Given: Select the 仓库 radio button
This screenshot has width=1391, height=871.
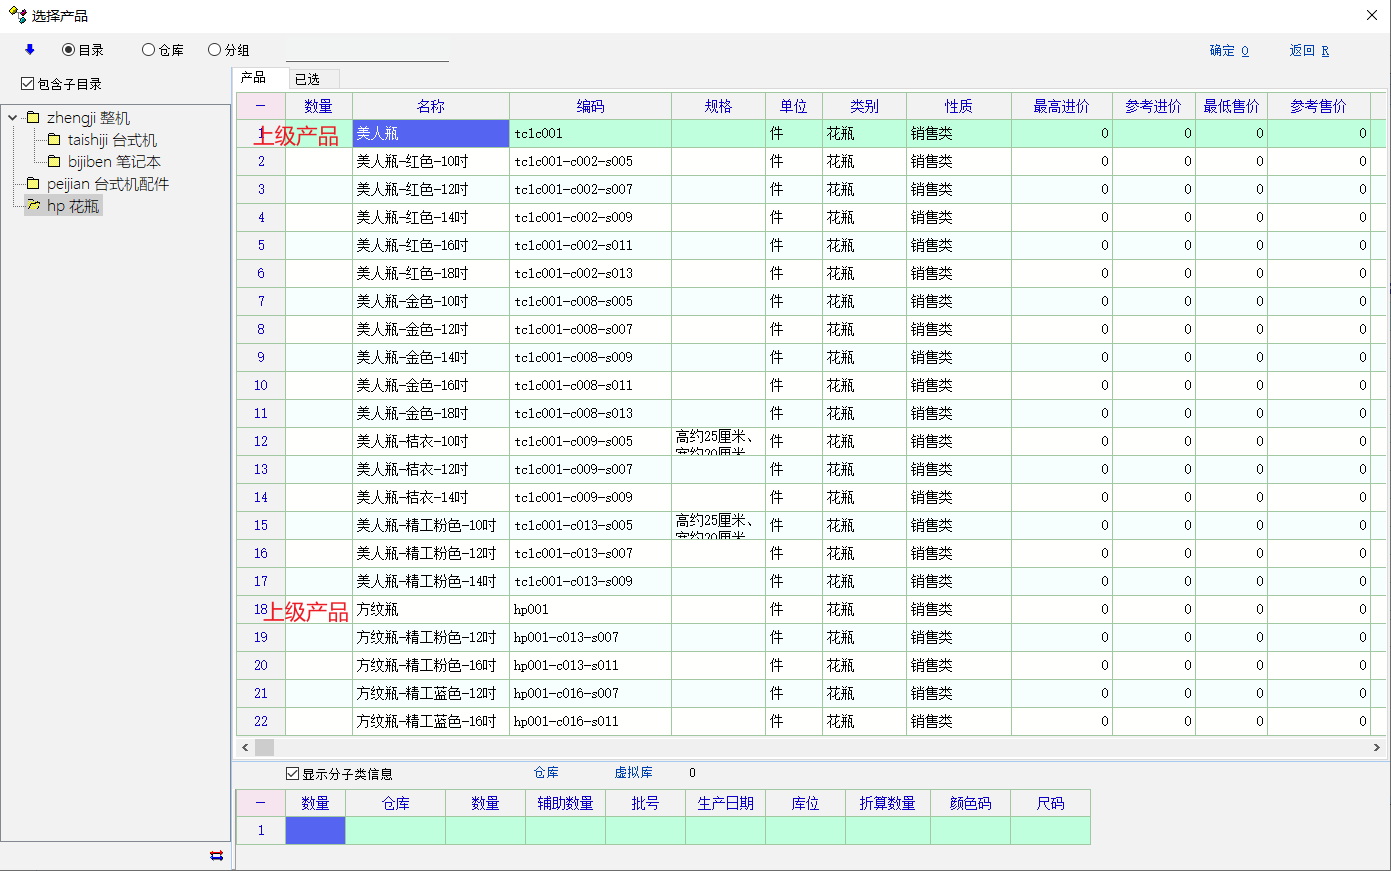Looking at the screenshot, I should point(149,50).
